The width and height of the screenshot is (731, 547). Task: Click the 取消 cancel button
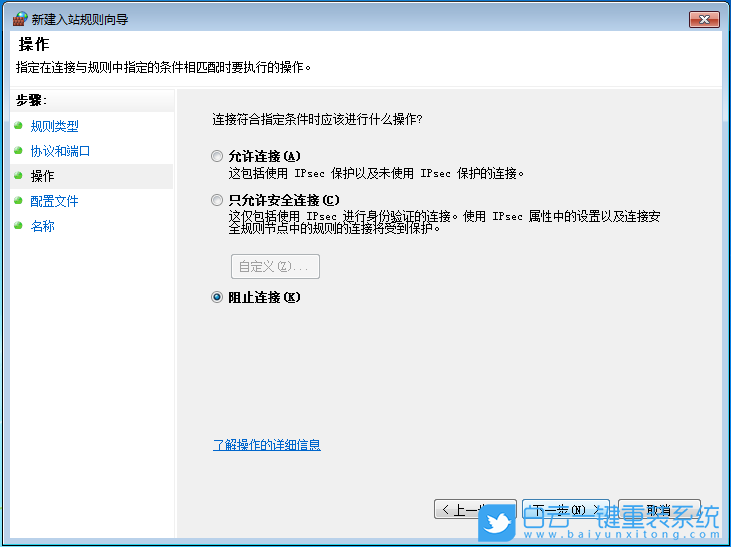coord(659,509)
